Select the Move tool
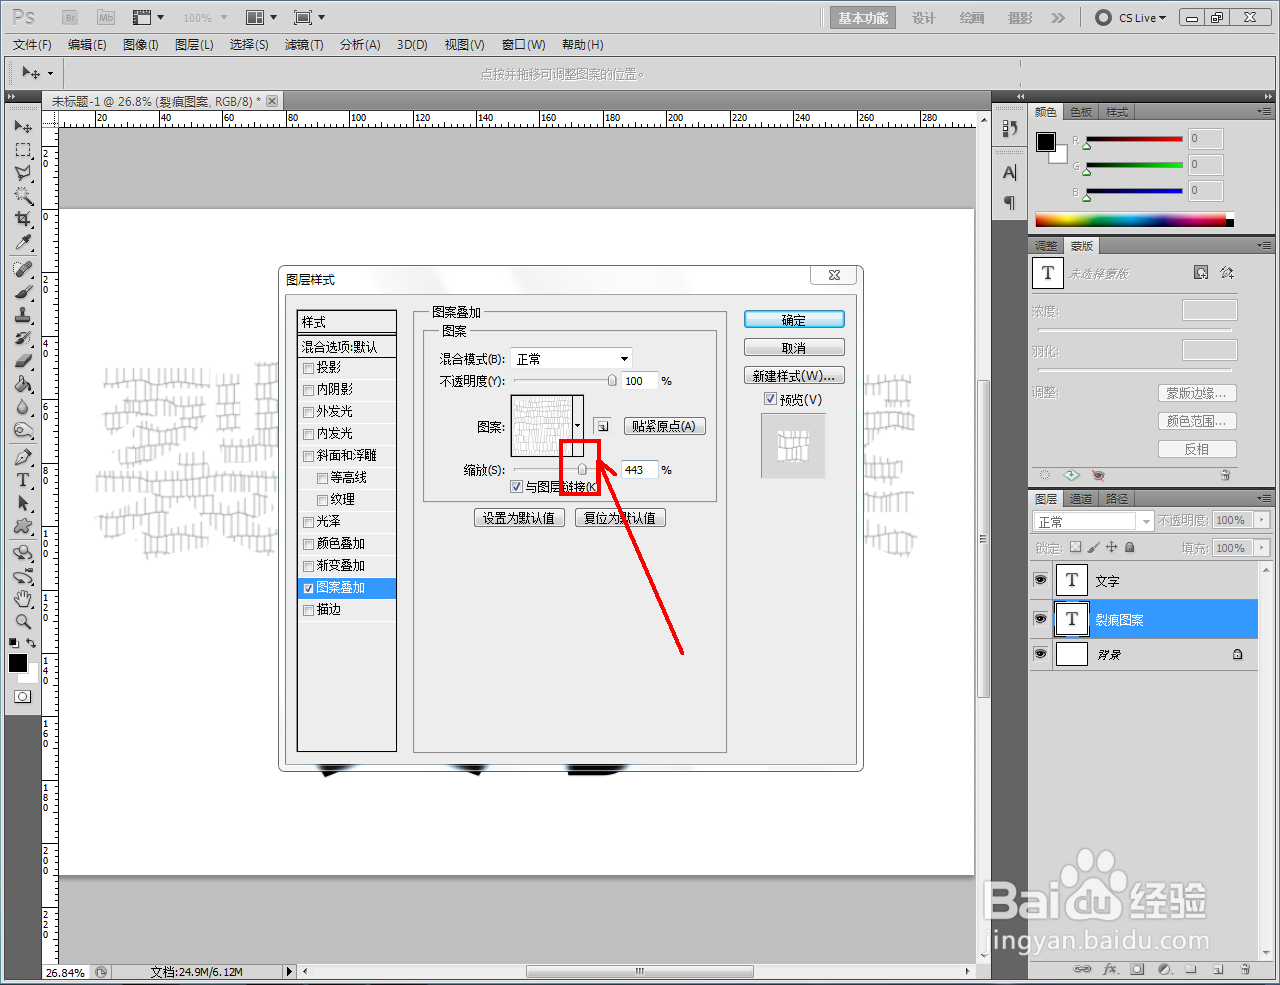Image resolution: width=1280 pixels, height=985 pixels. [23, 126]
